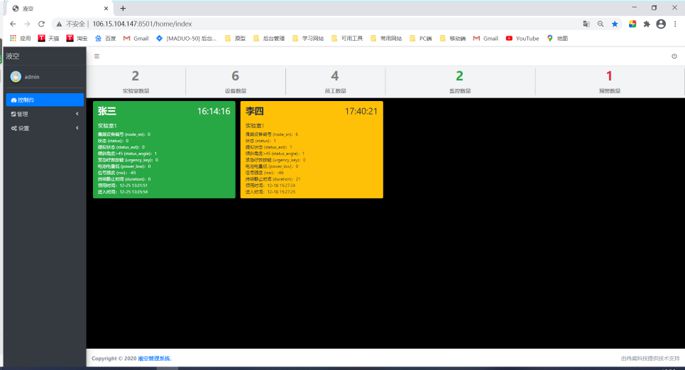Open a new browser tab

tap(123, 8)
